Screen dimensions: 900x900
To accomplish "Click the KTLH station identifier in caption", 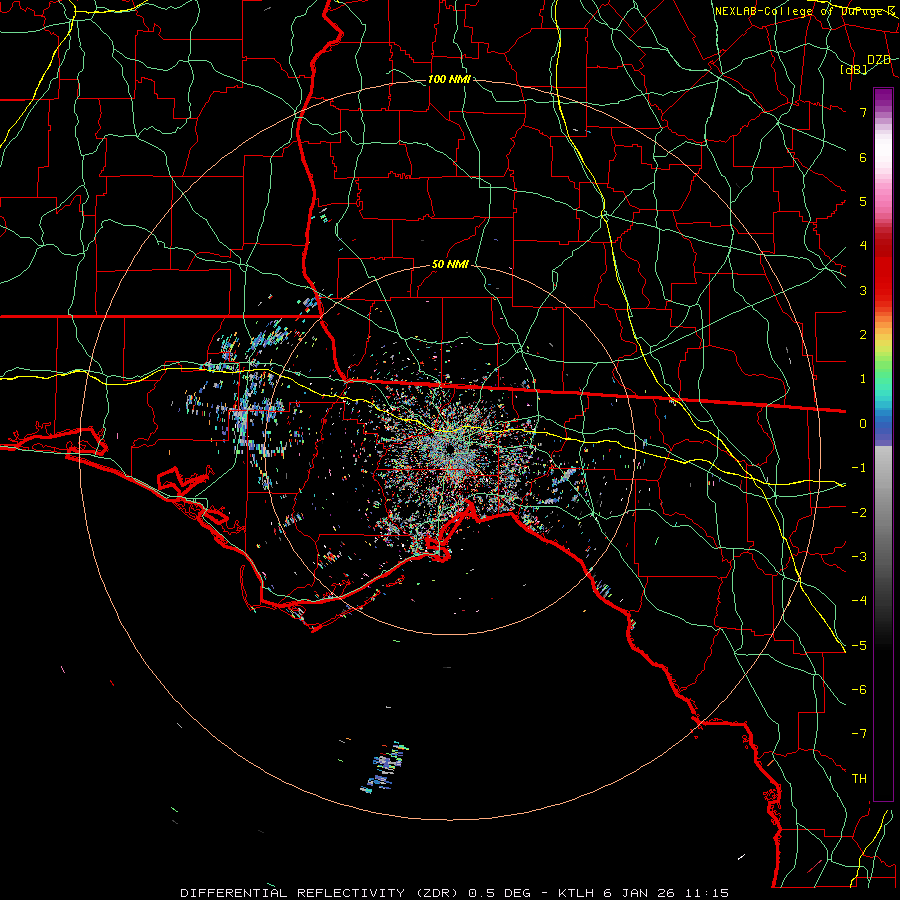I will (574, 893).
